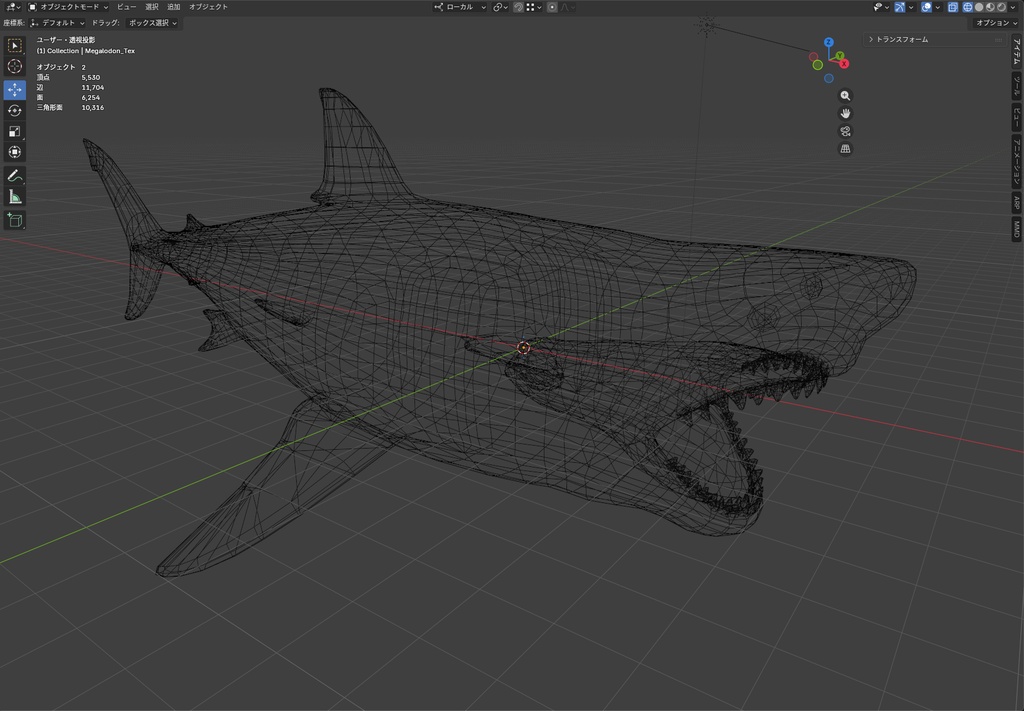Toggle X-ray mode button

953,7
